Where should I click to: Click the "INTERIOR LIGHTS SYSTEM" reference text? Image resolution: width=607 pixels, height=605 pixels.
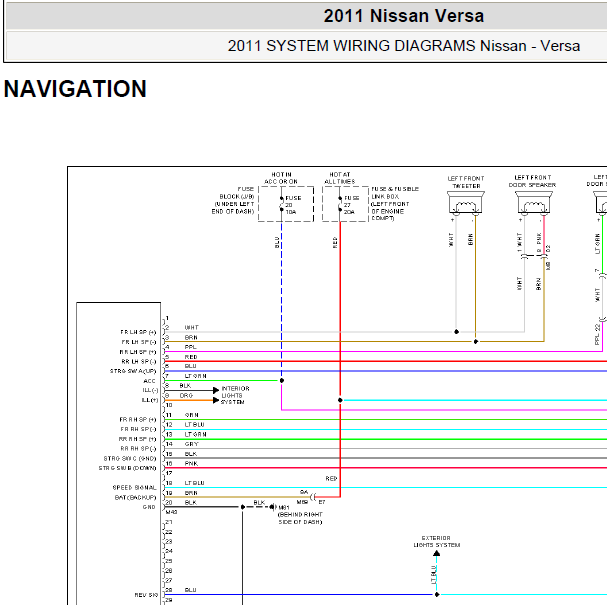235,395
